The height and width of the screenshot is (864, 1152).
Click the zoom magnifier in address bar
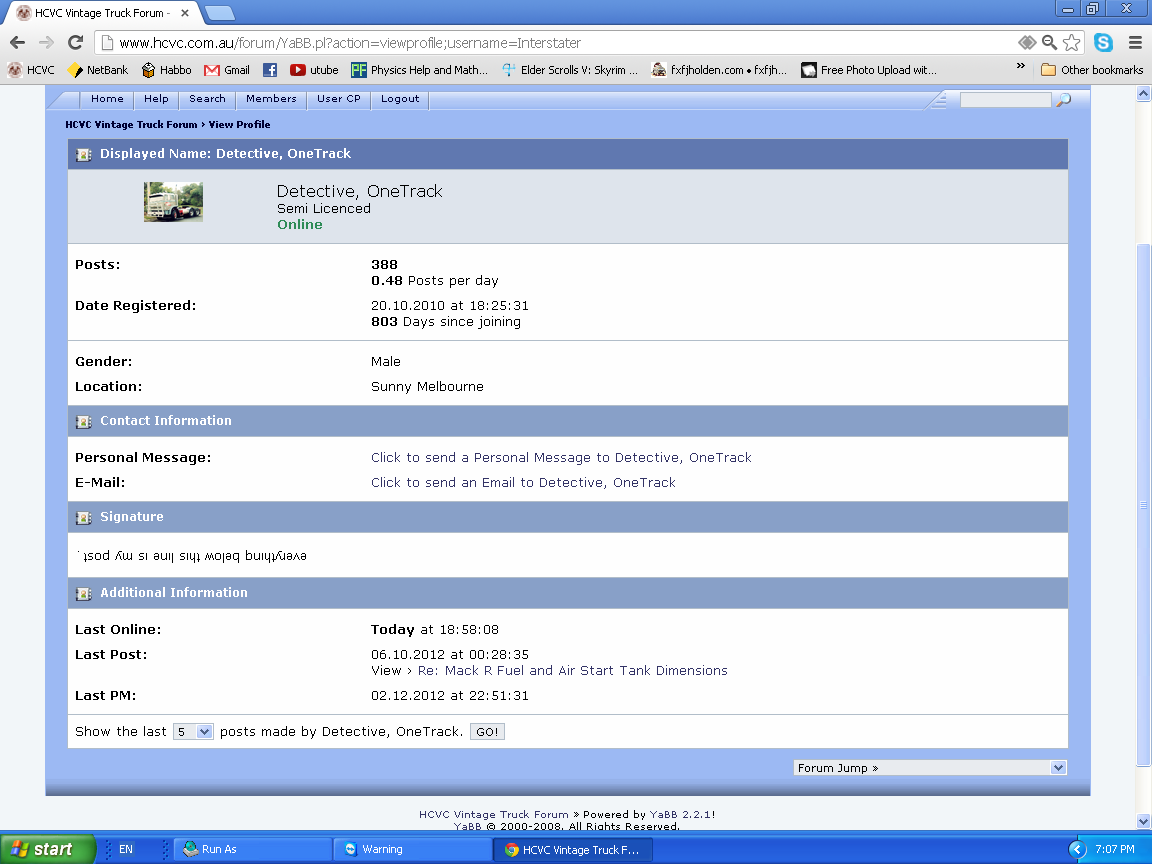coord(1049,43)
